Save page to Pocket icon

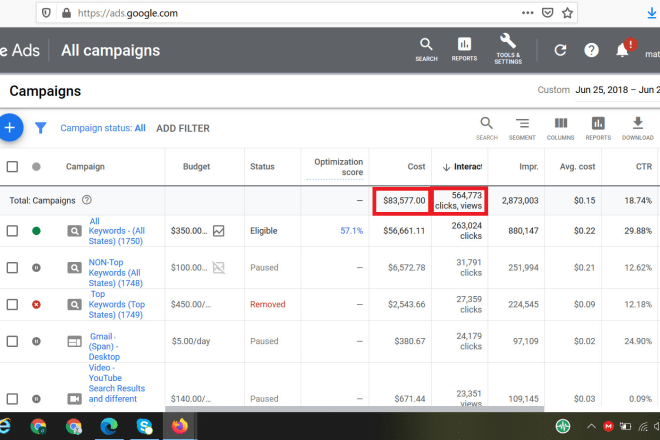click(547, 13)
